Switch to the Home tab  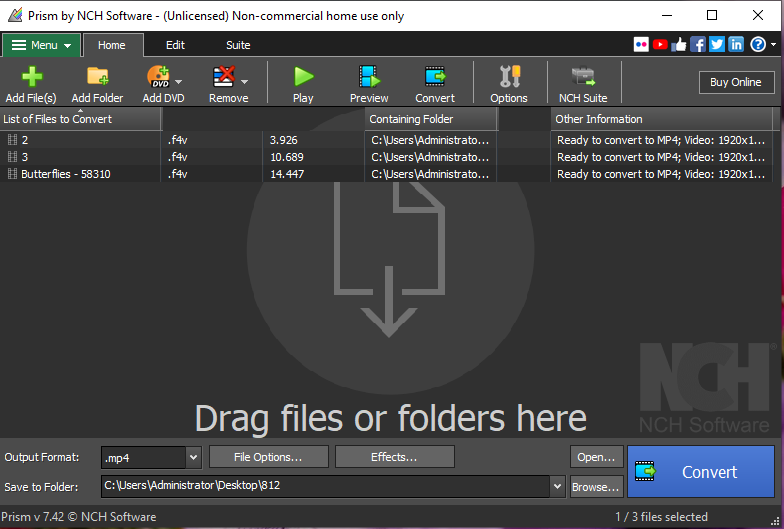[x=112, y=45]
